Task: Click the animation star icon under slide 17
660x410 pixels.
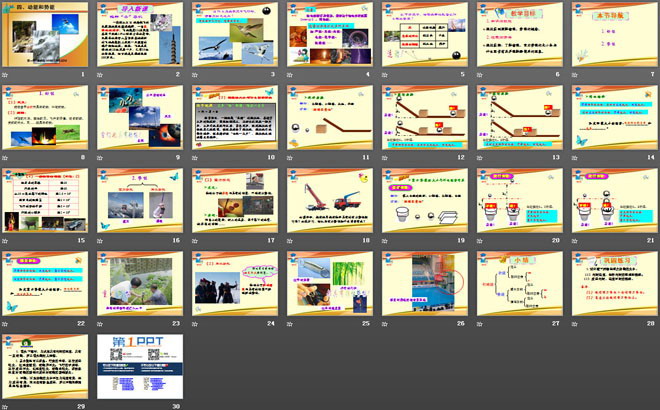Action: (195, 240)
